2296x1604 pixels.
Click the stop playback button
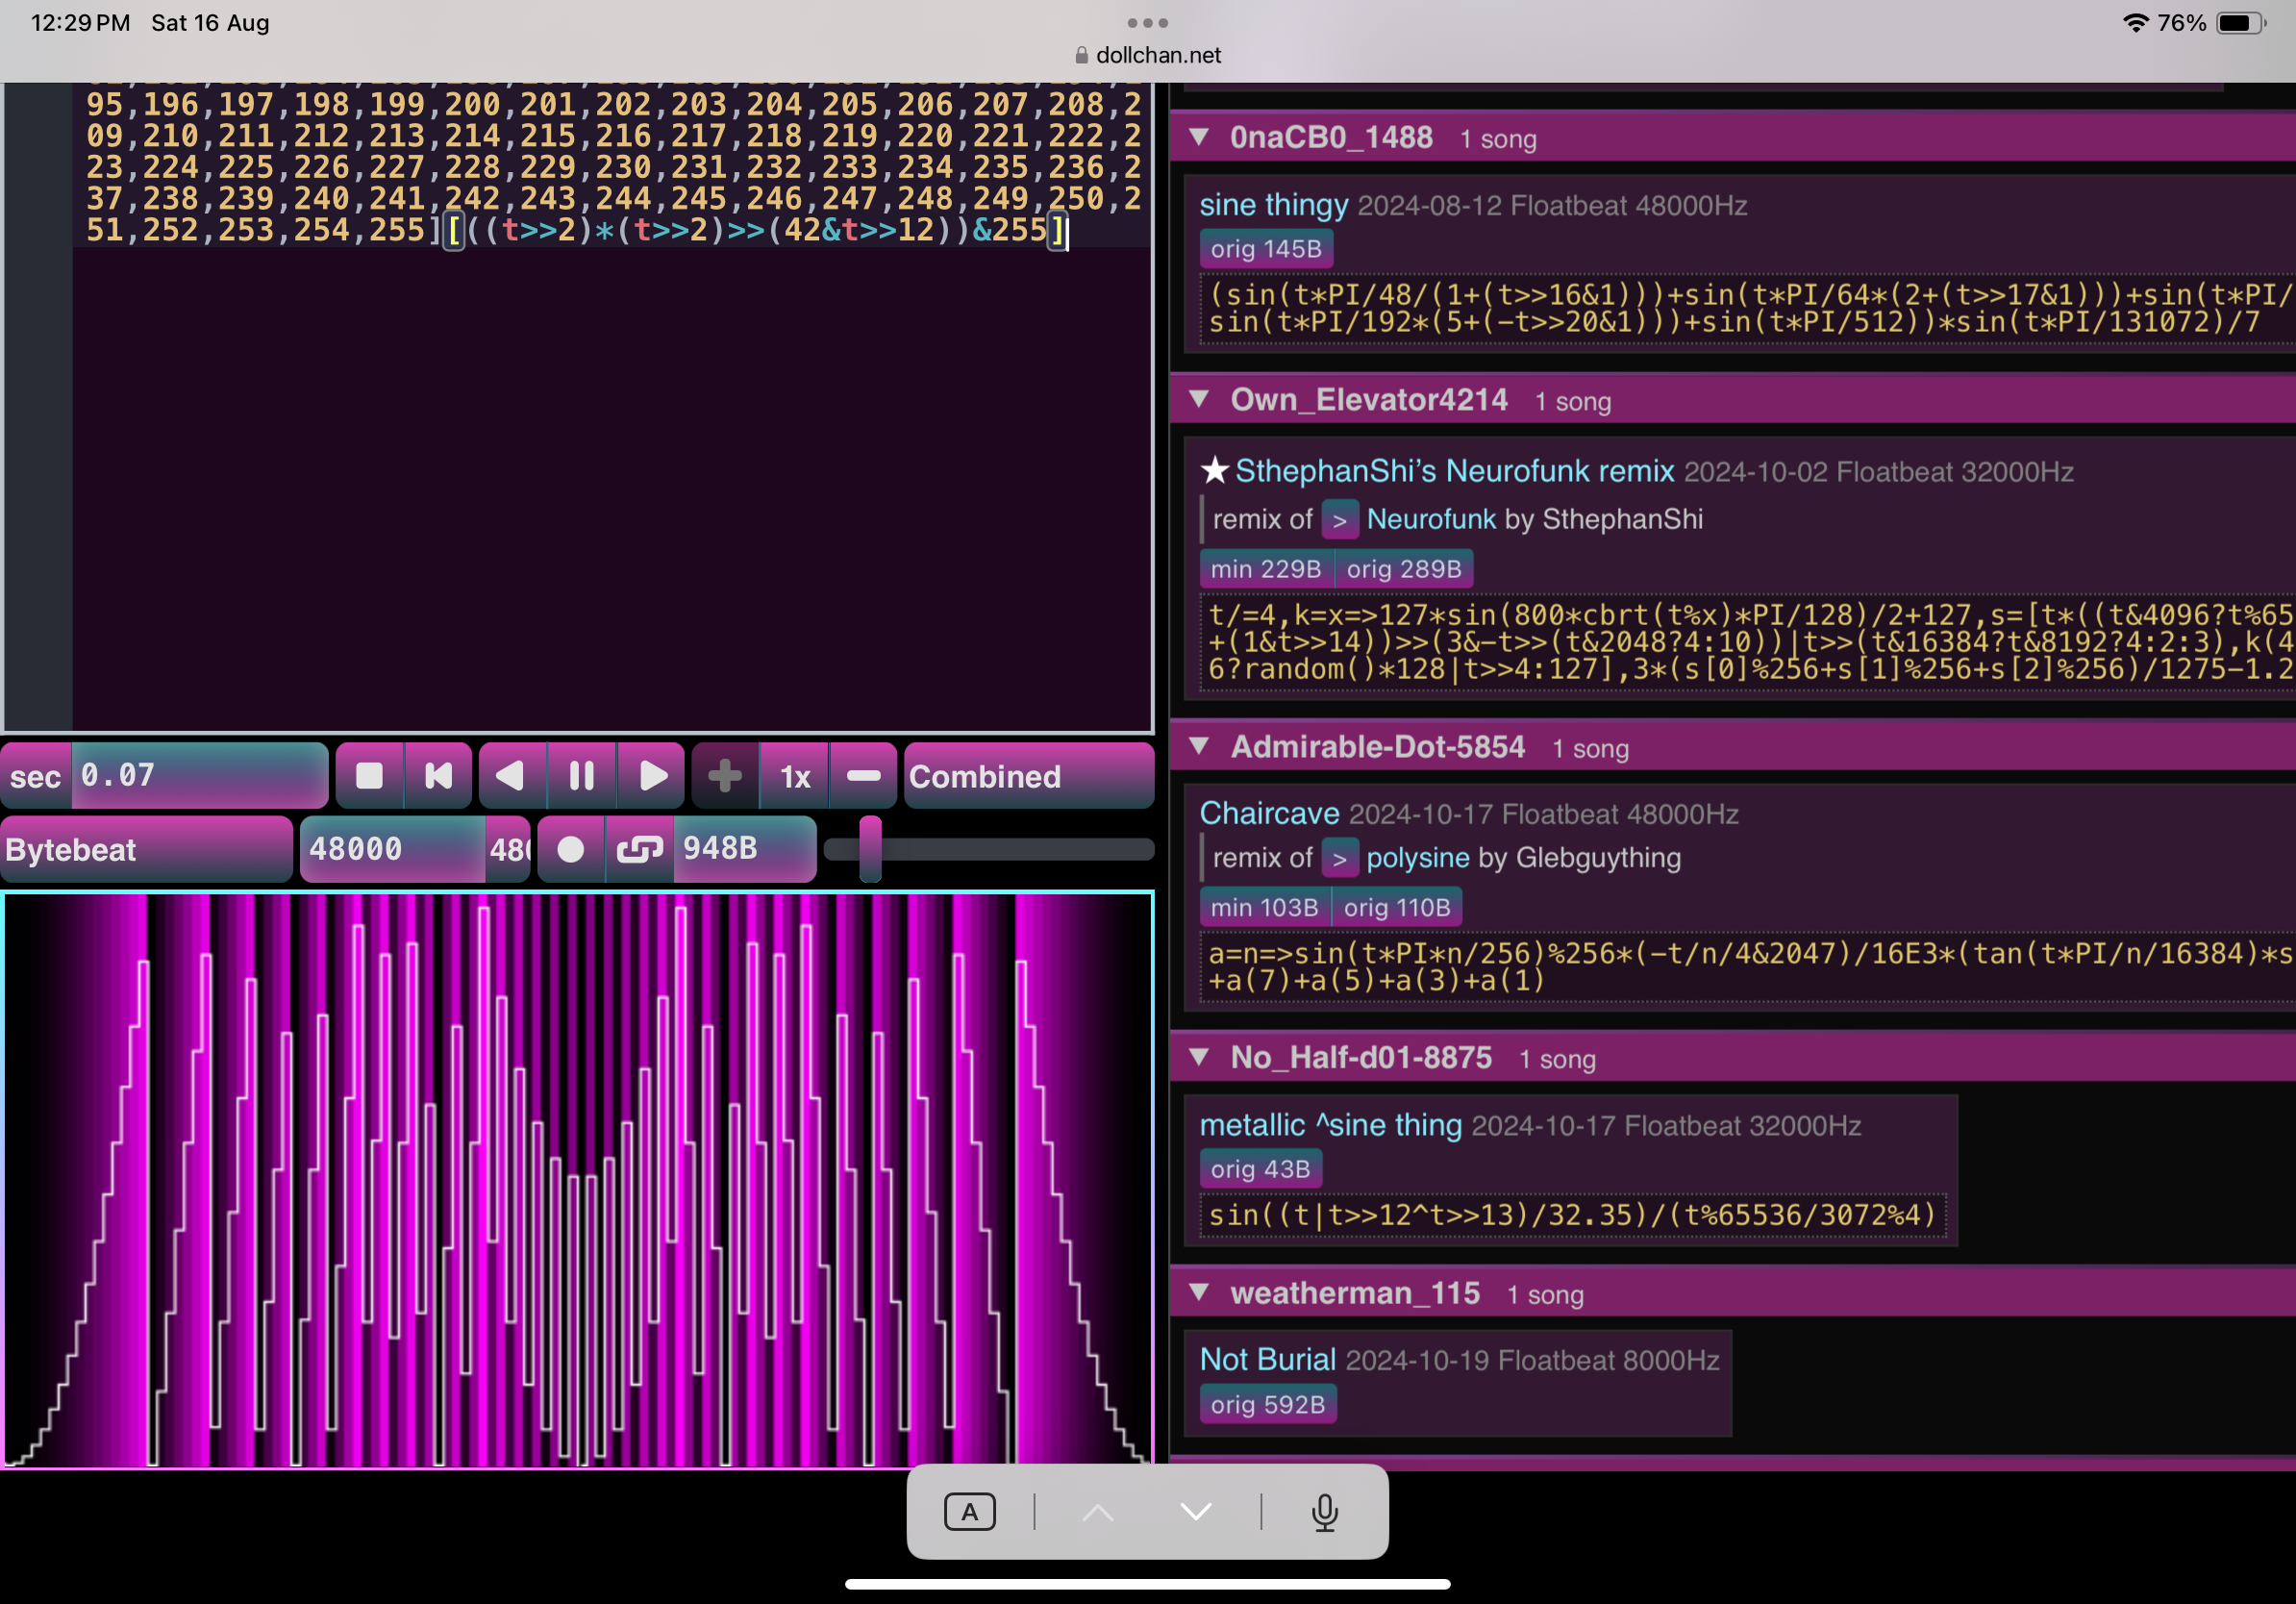click(369, 776)
